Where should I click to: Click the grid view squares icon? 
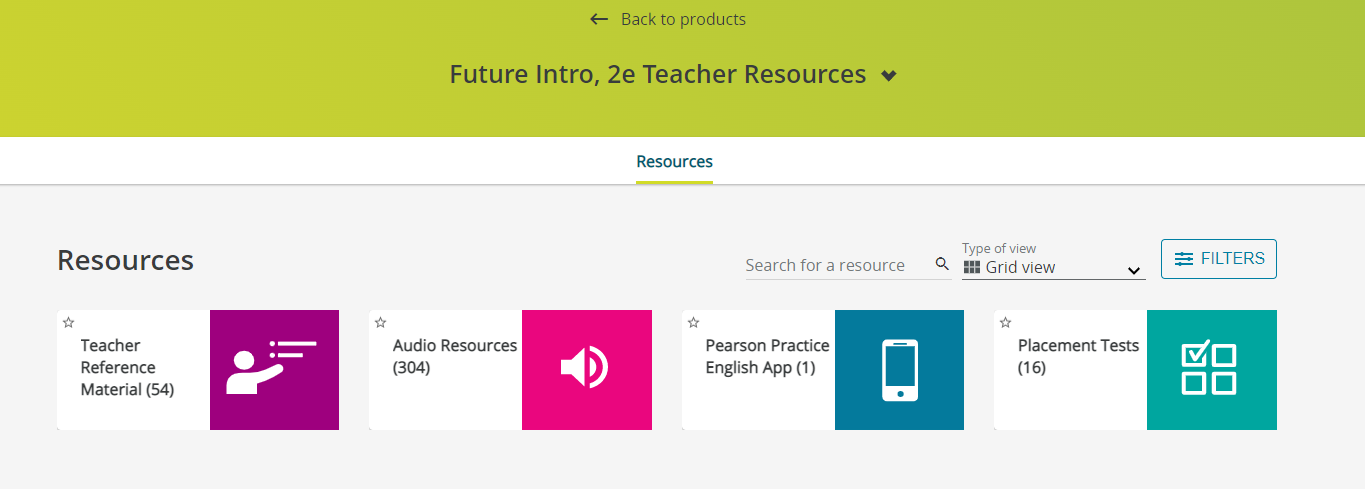pos(972,267)
